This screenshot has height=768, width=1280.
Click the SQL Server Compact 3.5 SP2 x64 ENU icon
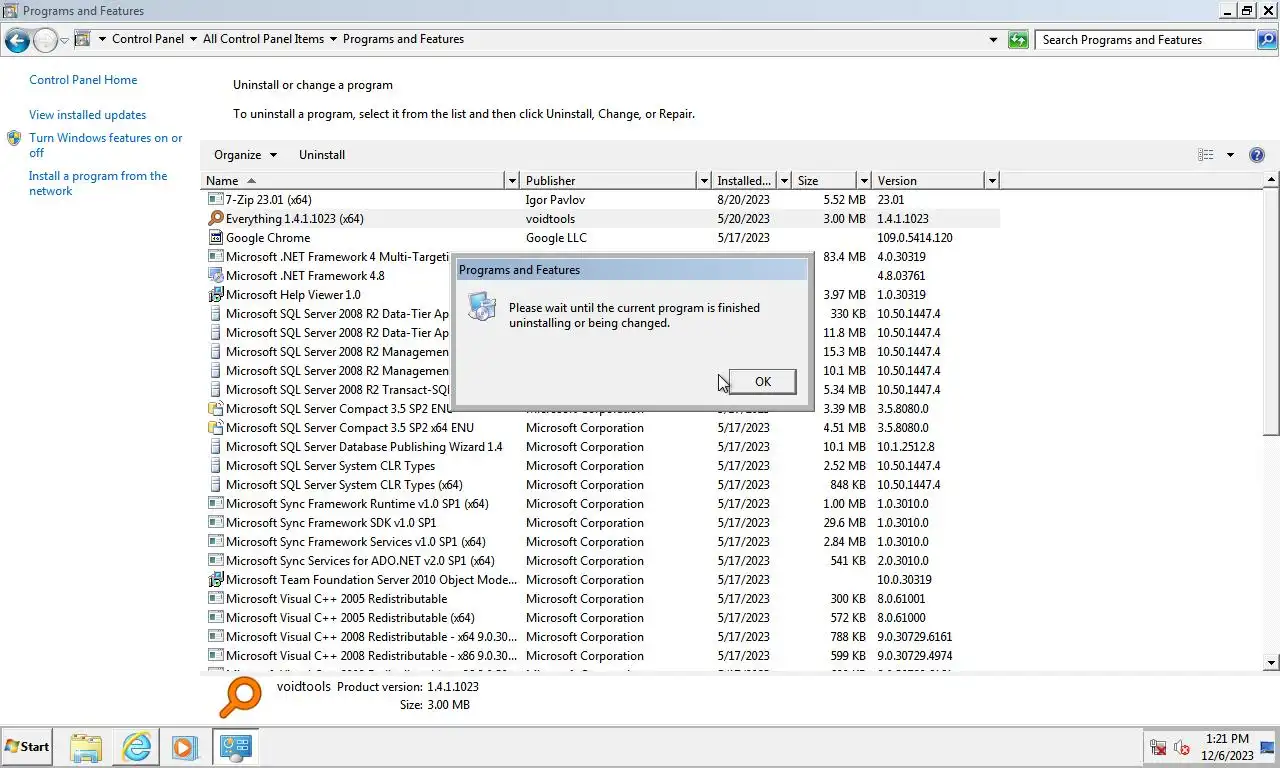pyautogui.click(x=215, y=428)
